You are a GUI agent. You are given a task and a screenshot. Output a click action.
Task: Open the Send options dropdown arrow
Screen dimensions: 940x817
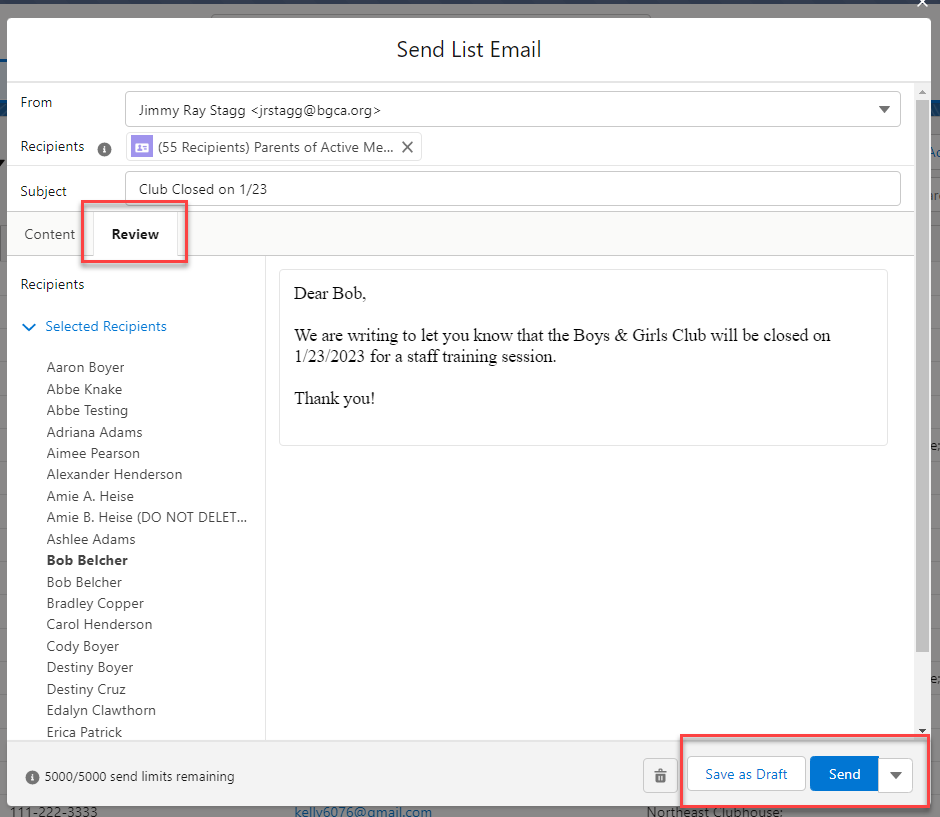(x=895, y=774)
